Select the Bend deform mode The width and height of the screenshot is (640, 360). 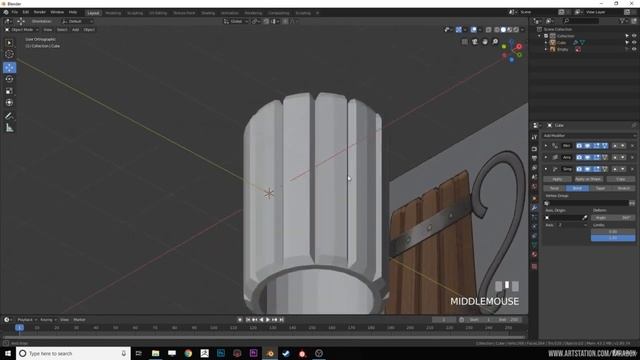pyautogui.click(x=577, y=188)
